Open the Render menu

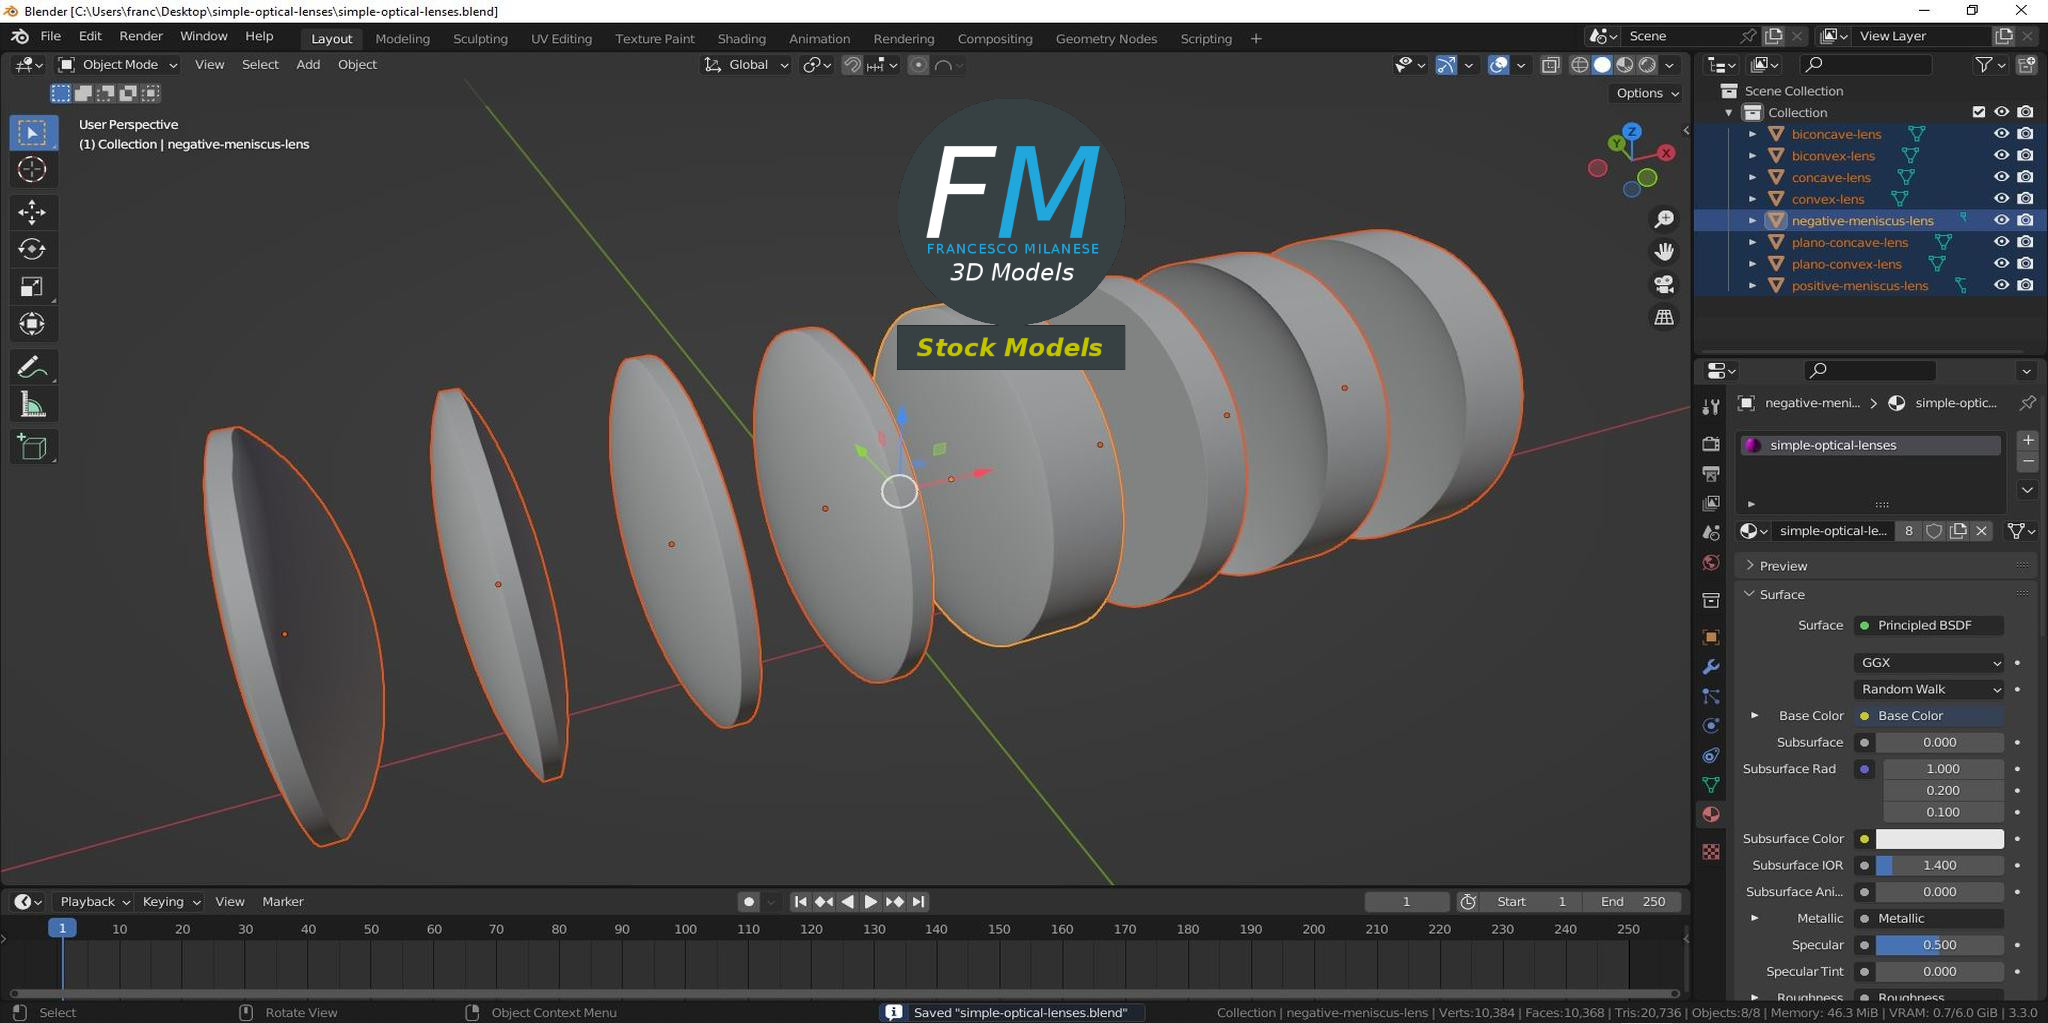(141, 36)
